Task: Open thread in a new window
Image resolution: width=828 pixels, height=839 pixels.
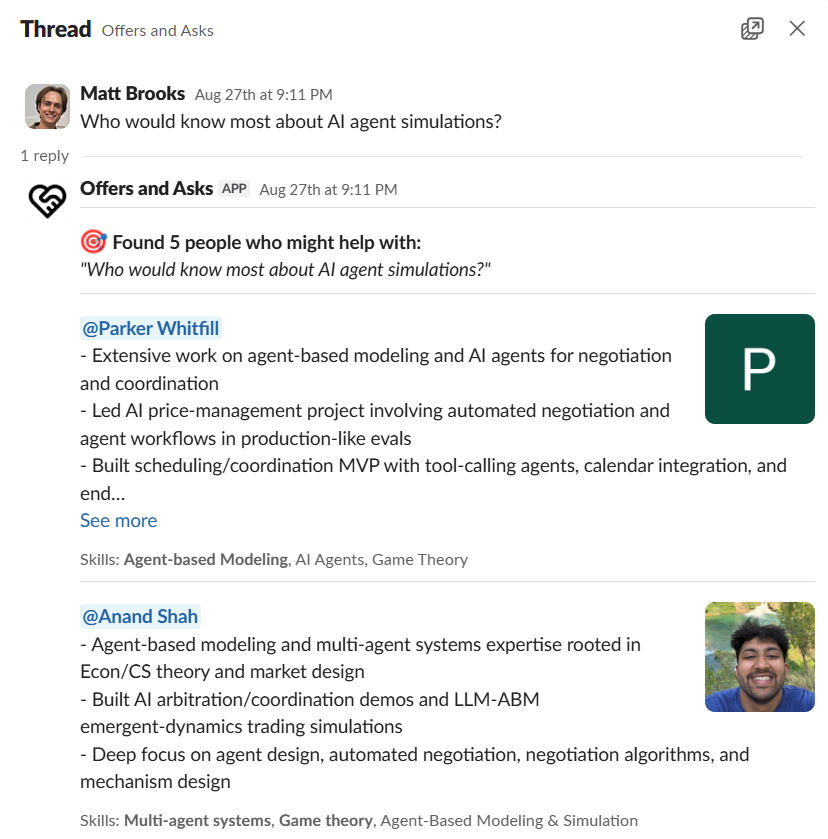Action: (x=752, y=28)
